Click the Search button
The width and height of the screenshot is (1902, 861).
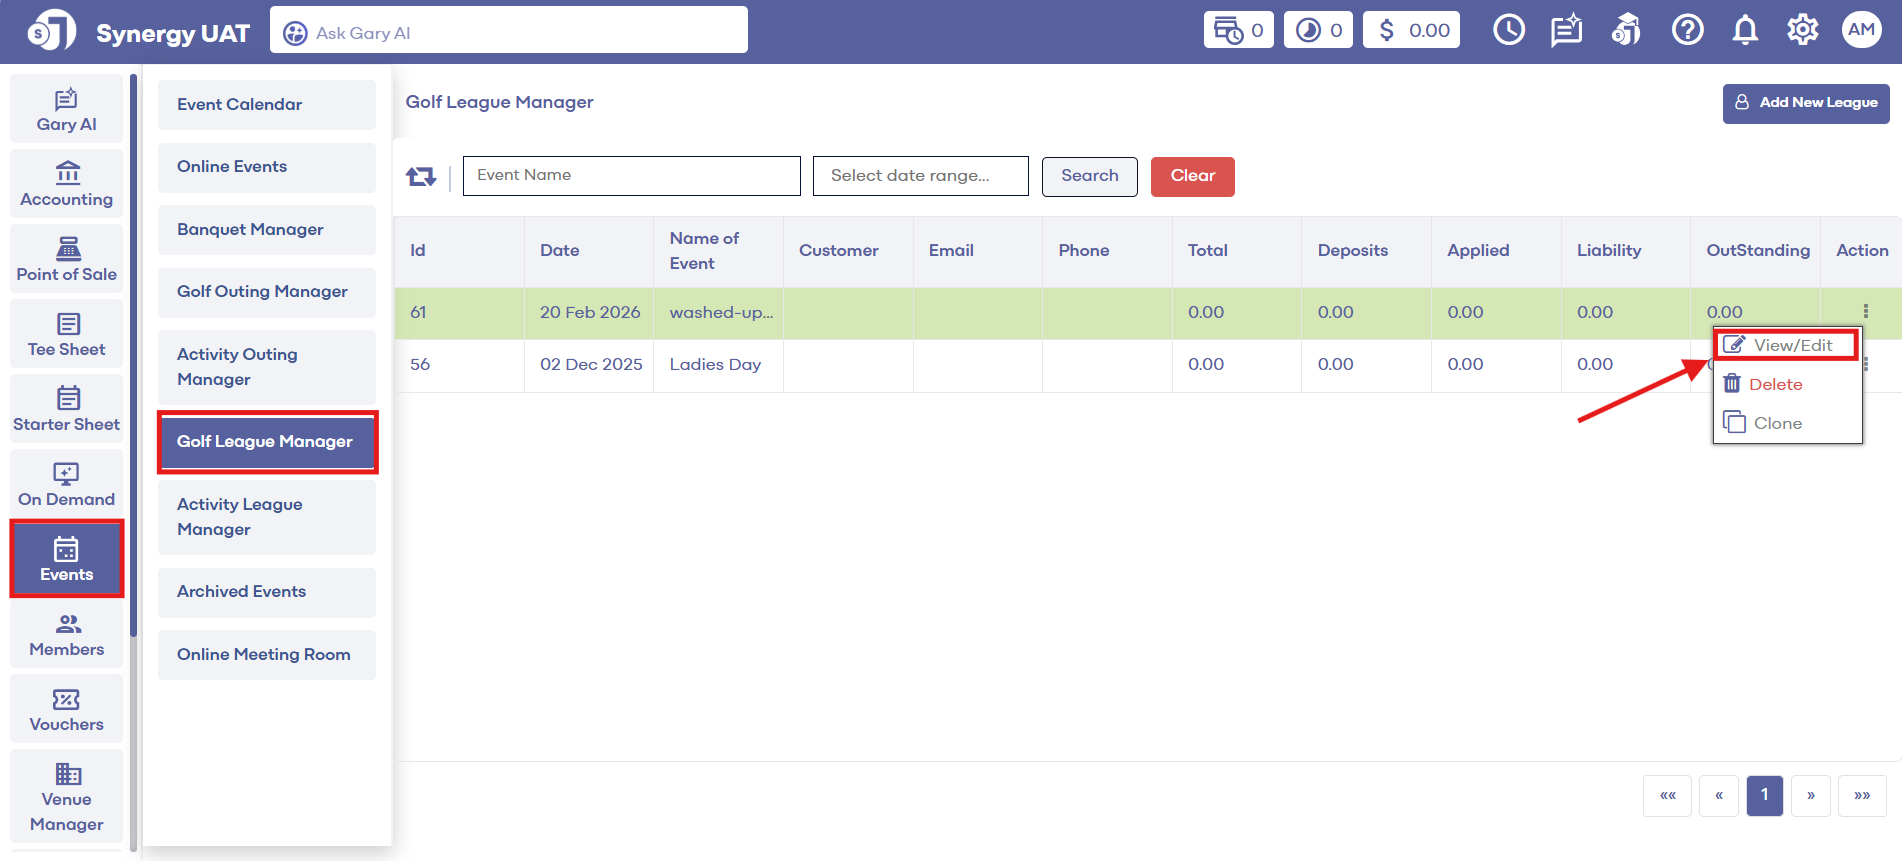[1089, 176]
